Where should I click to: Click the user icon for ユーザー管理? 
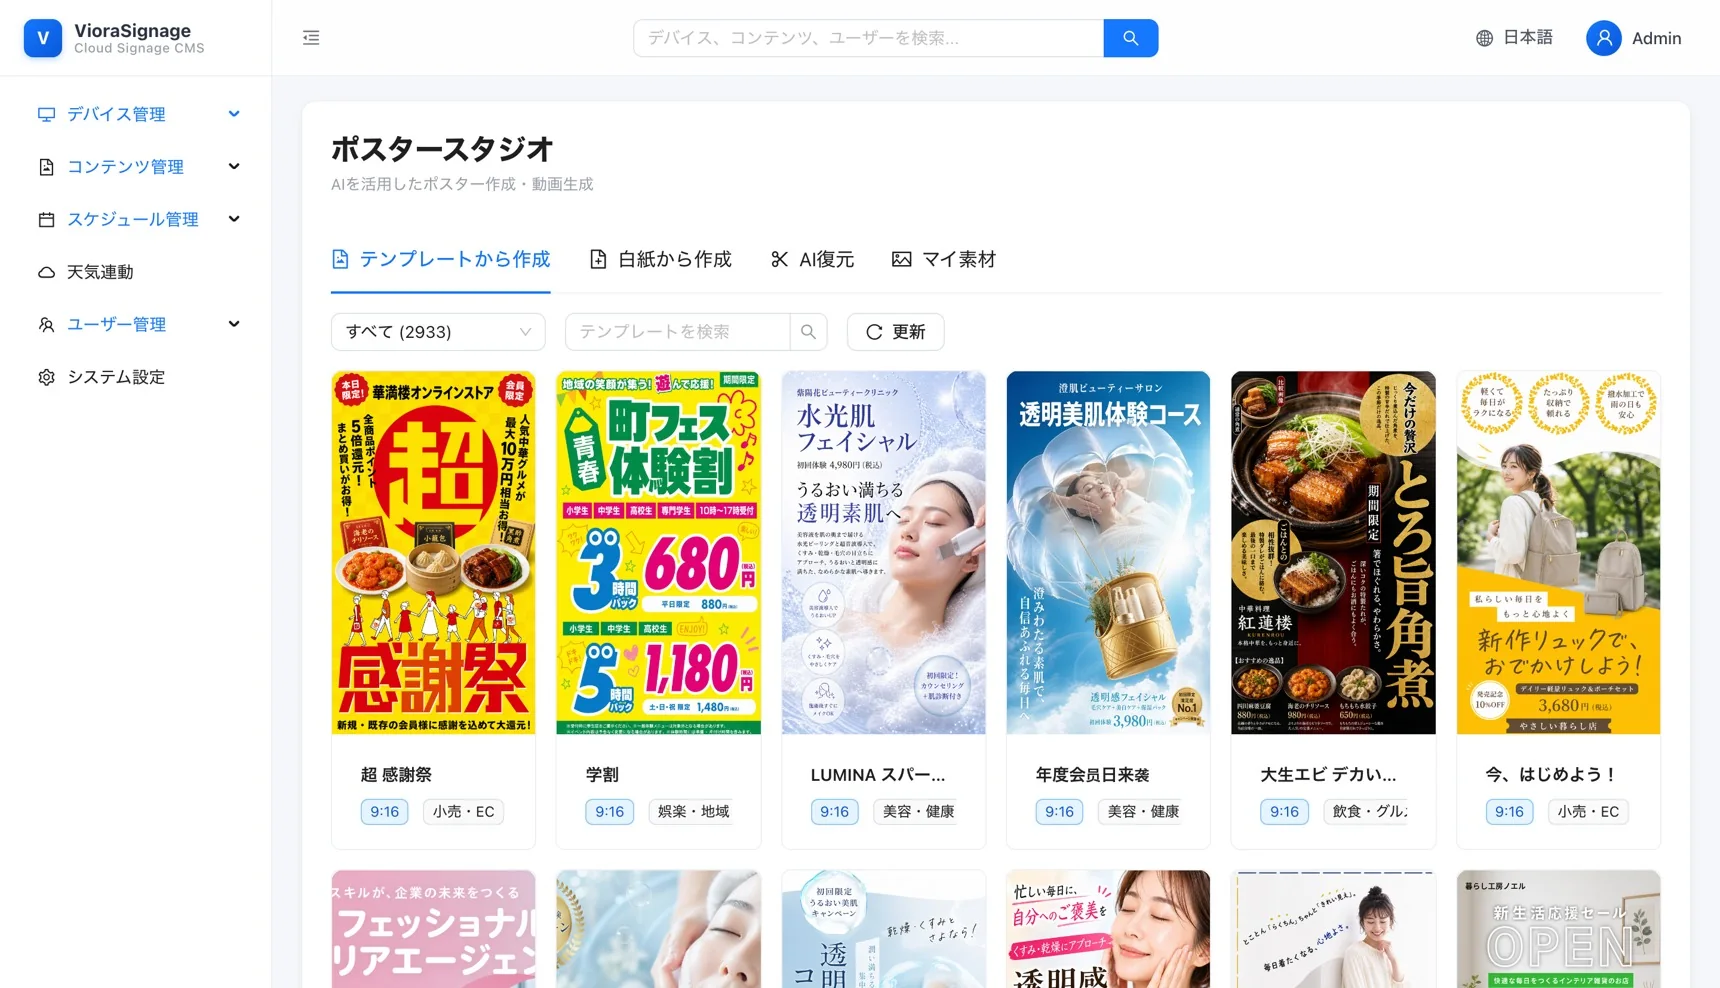click(46, 324)
